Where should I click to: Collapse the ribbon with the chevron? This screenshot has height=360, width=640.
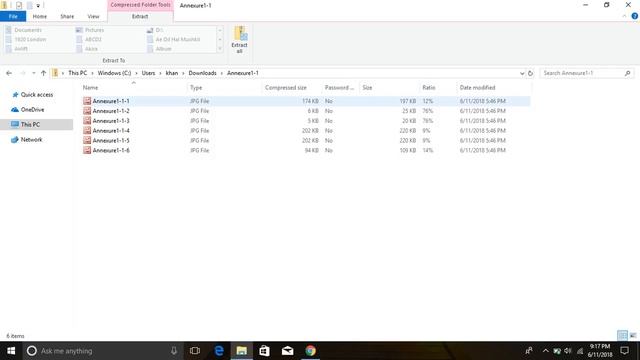tap(624, 16)
